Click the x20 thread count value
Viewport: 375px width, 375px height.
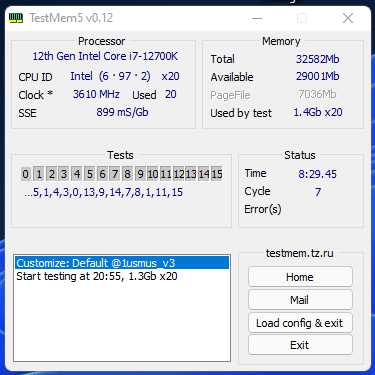click(170, 76)
